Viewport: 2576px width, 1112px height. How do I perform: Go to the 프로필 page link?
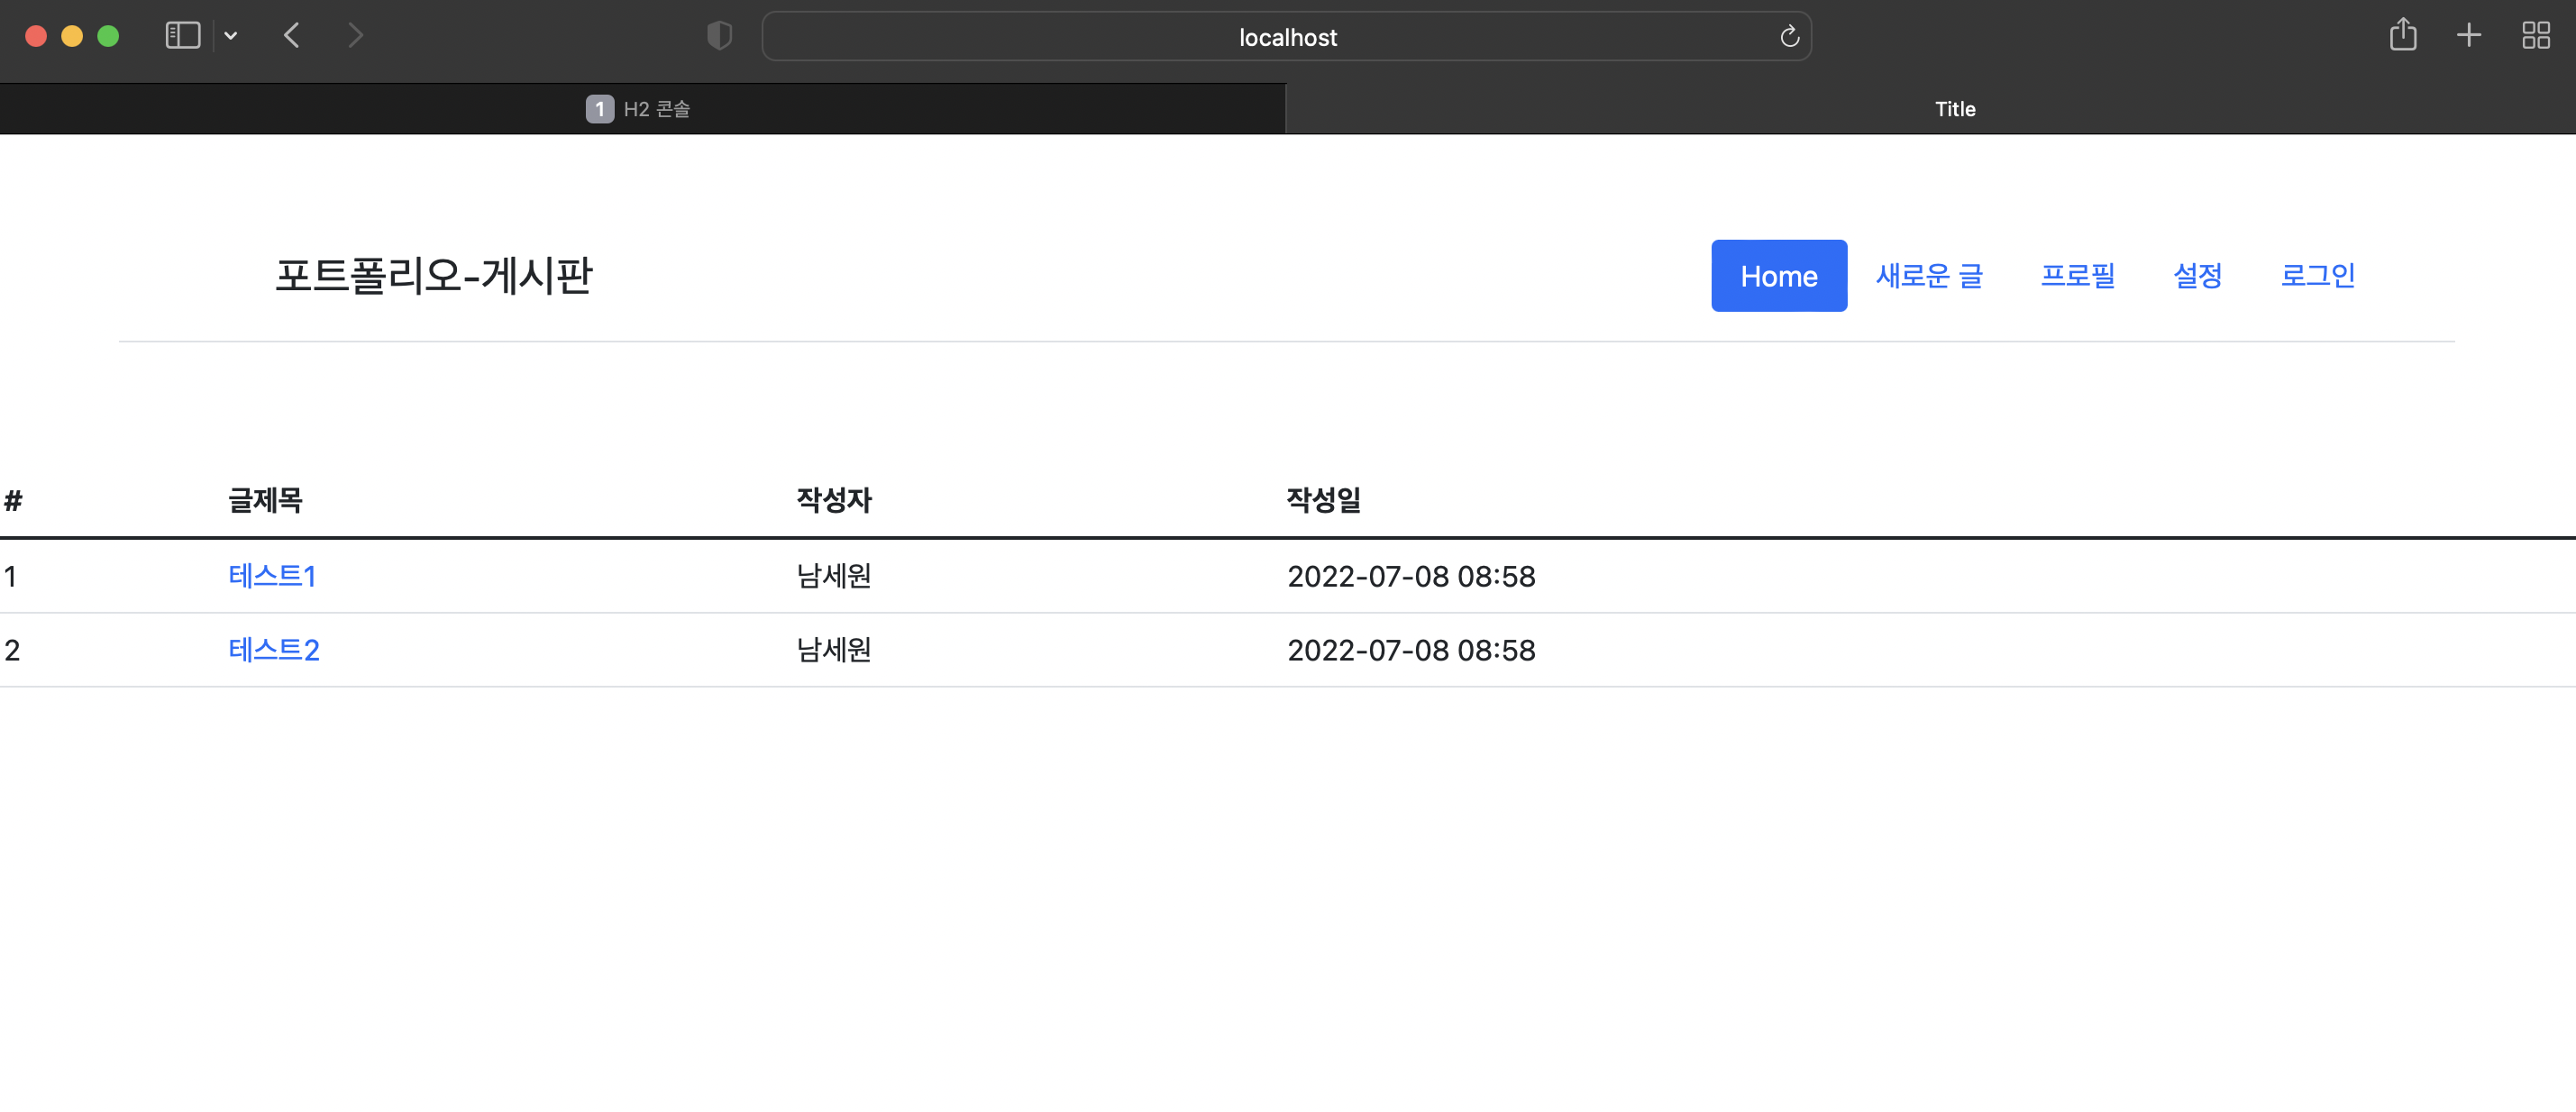(x=2077, y=275)
